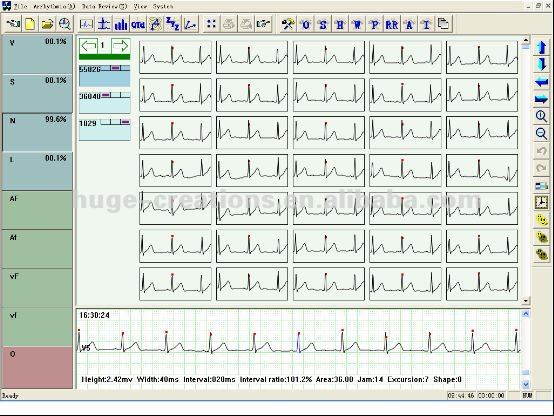
Task: Go to next template page arrow
Action: click(x=121, y=46)
